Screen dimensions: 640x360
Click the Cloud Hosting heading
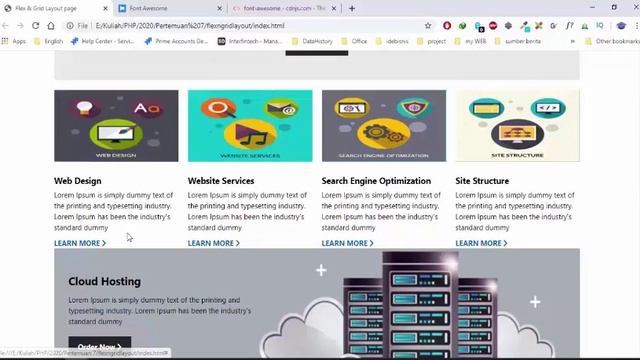[104, 281]
